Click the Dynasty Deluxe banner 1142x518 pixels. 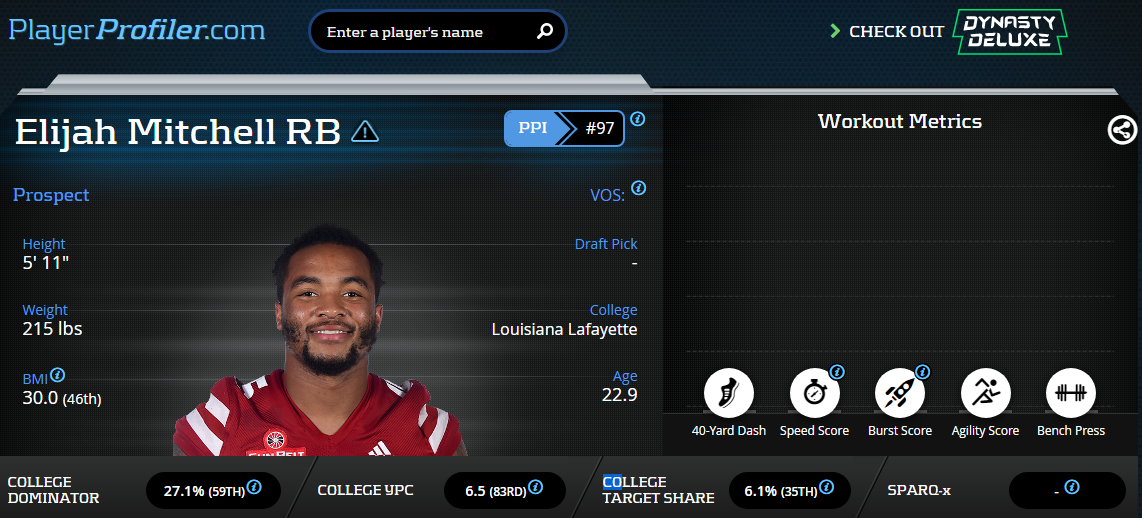pyautogui.click(x=1009, y=31)
